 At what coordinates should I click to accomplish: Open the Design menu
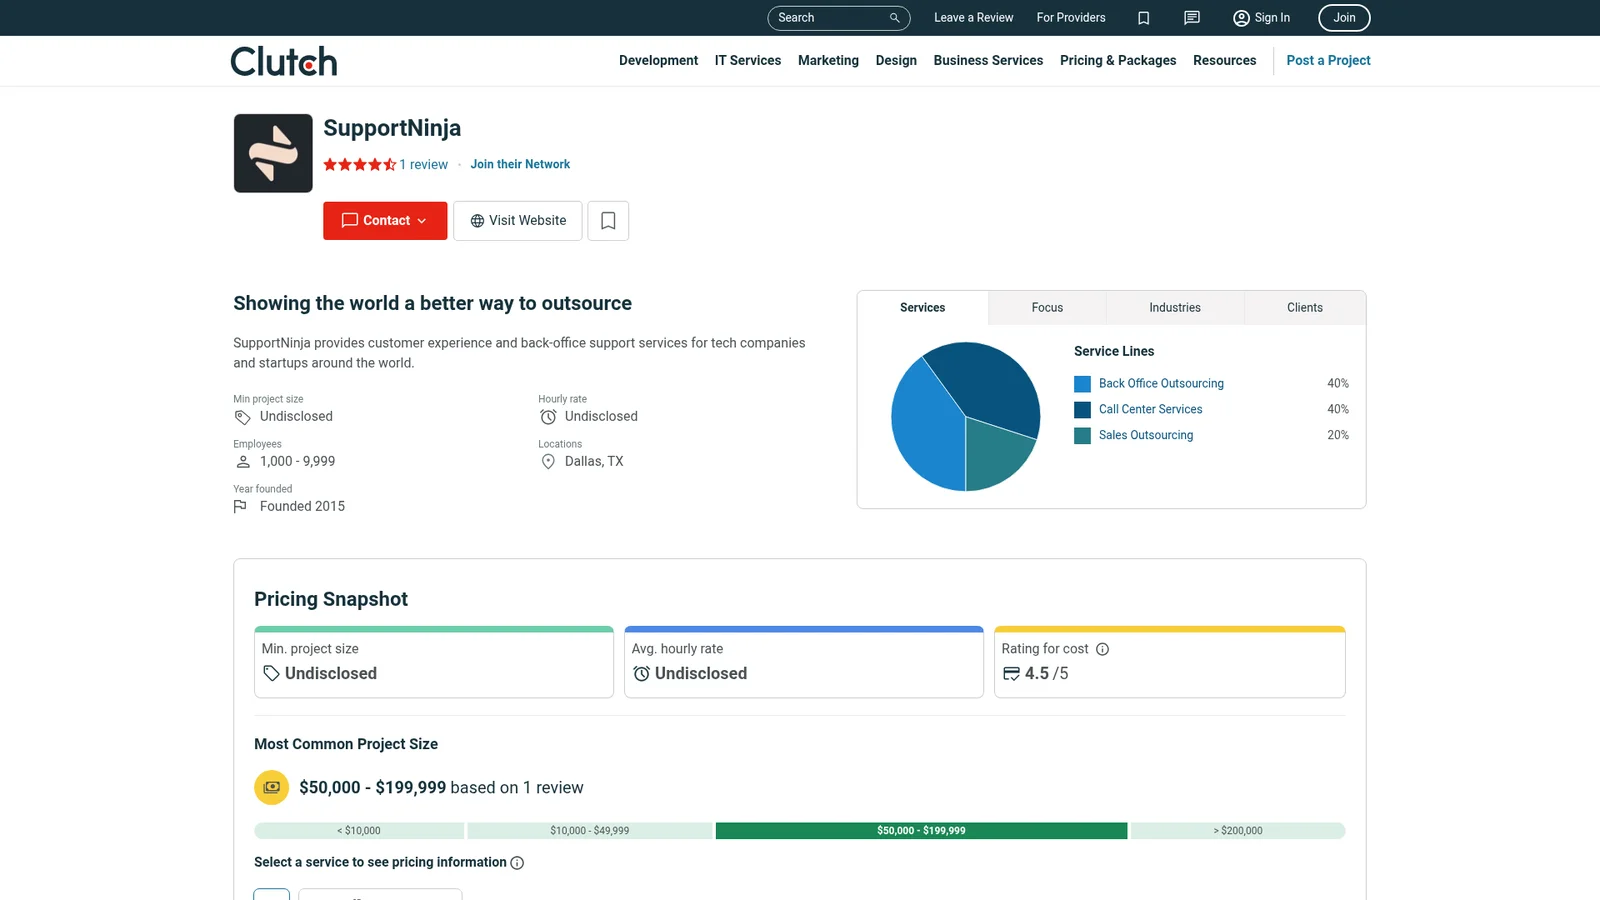click(x=896, y=61)
